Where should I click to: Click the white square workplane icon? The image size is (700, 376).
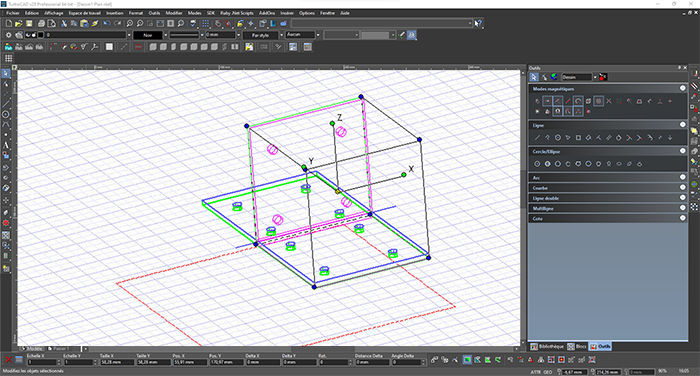(x=109, y=47)
